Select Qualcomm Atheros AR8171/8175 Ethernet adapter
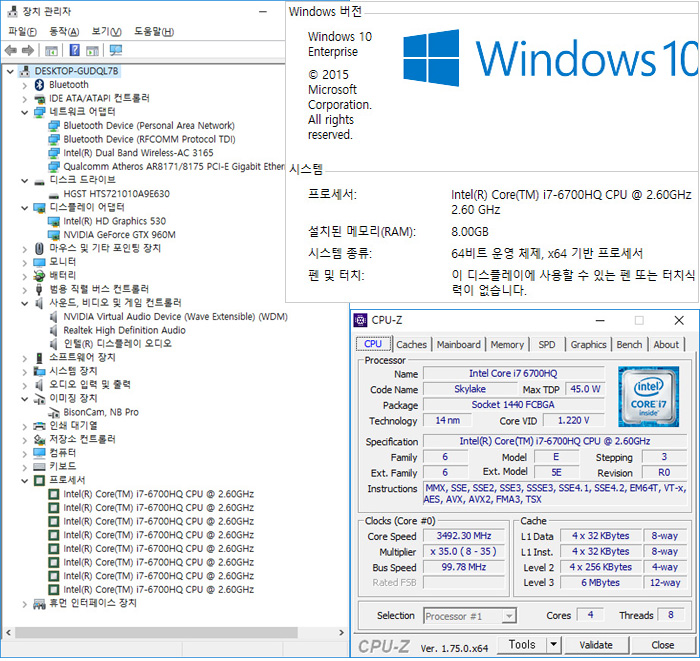 (174, 166)
